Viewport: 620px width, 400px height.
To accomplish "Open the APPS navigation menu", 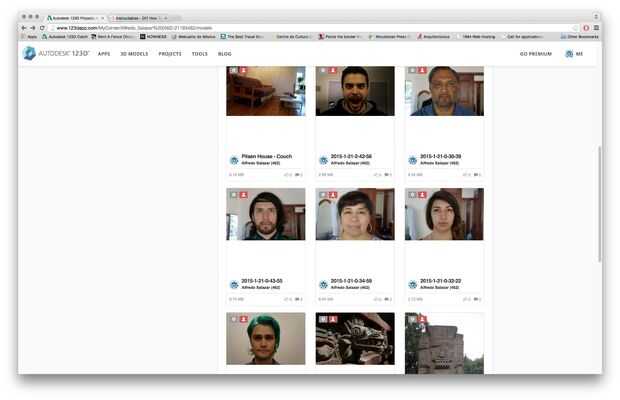I will tap(104, 54).
